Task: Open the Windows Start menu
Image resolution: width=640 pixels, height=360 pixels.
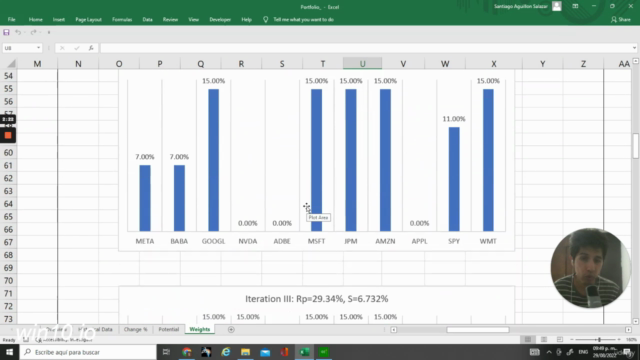Action: (x=9, y=352)
